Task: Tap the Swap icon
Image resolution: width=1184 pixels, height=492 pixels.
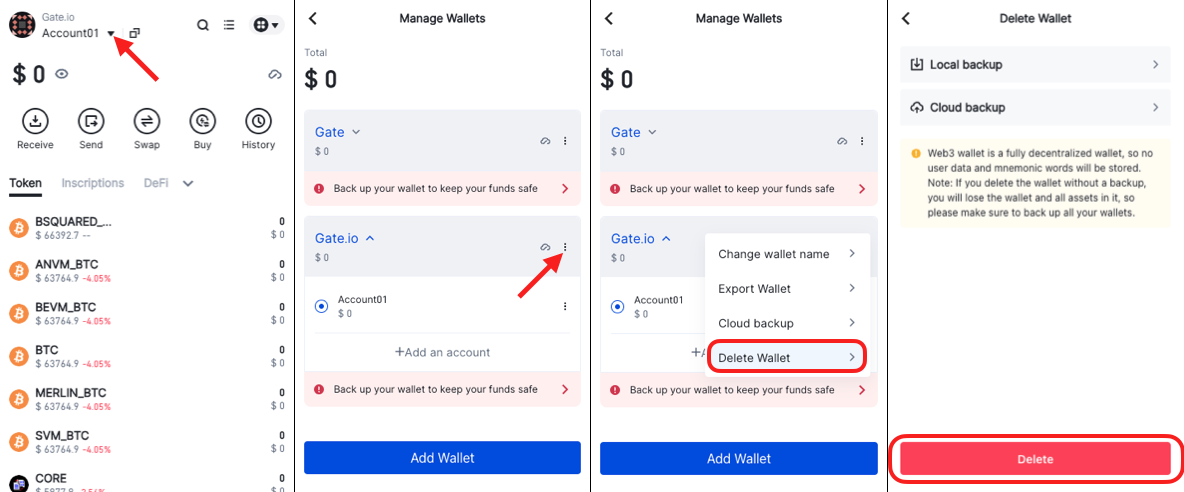Action: (147, 122)
